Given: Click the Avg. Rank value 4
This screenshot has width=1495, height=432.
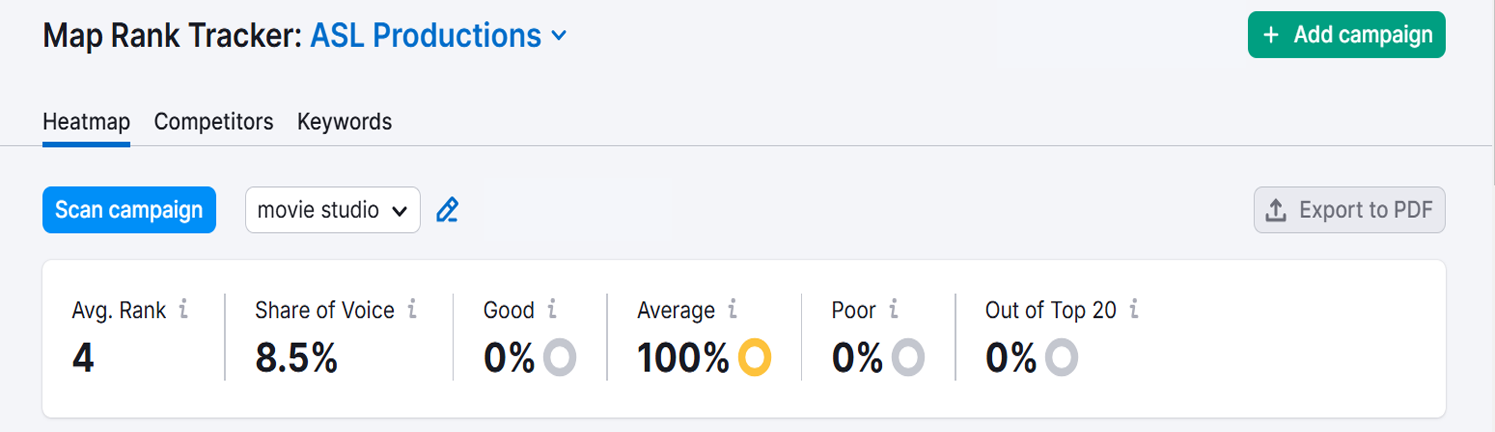Looking at the screenshot, I should pos(83,357).
